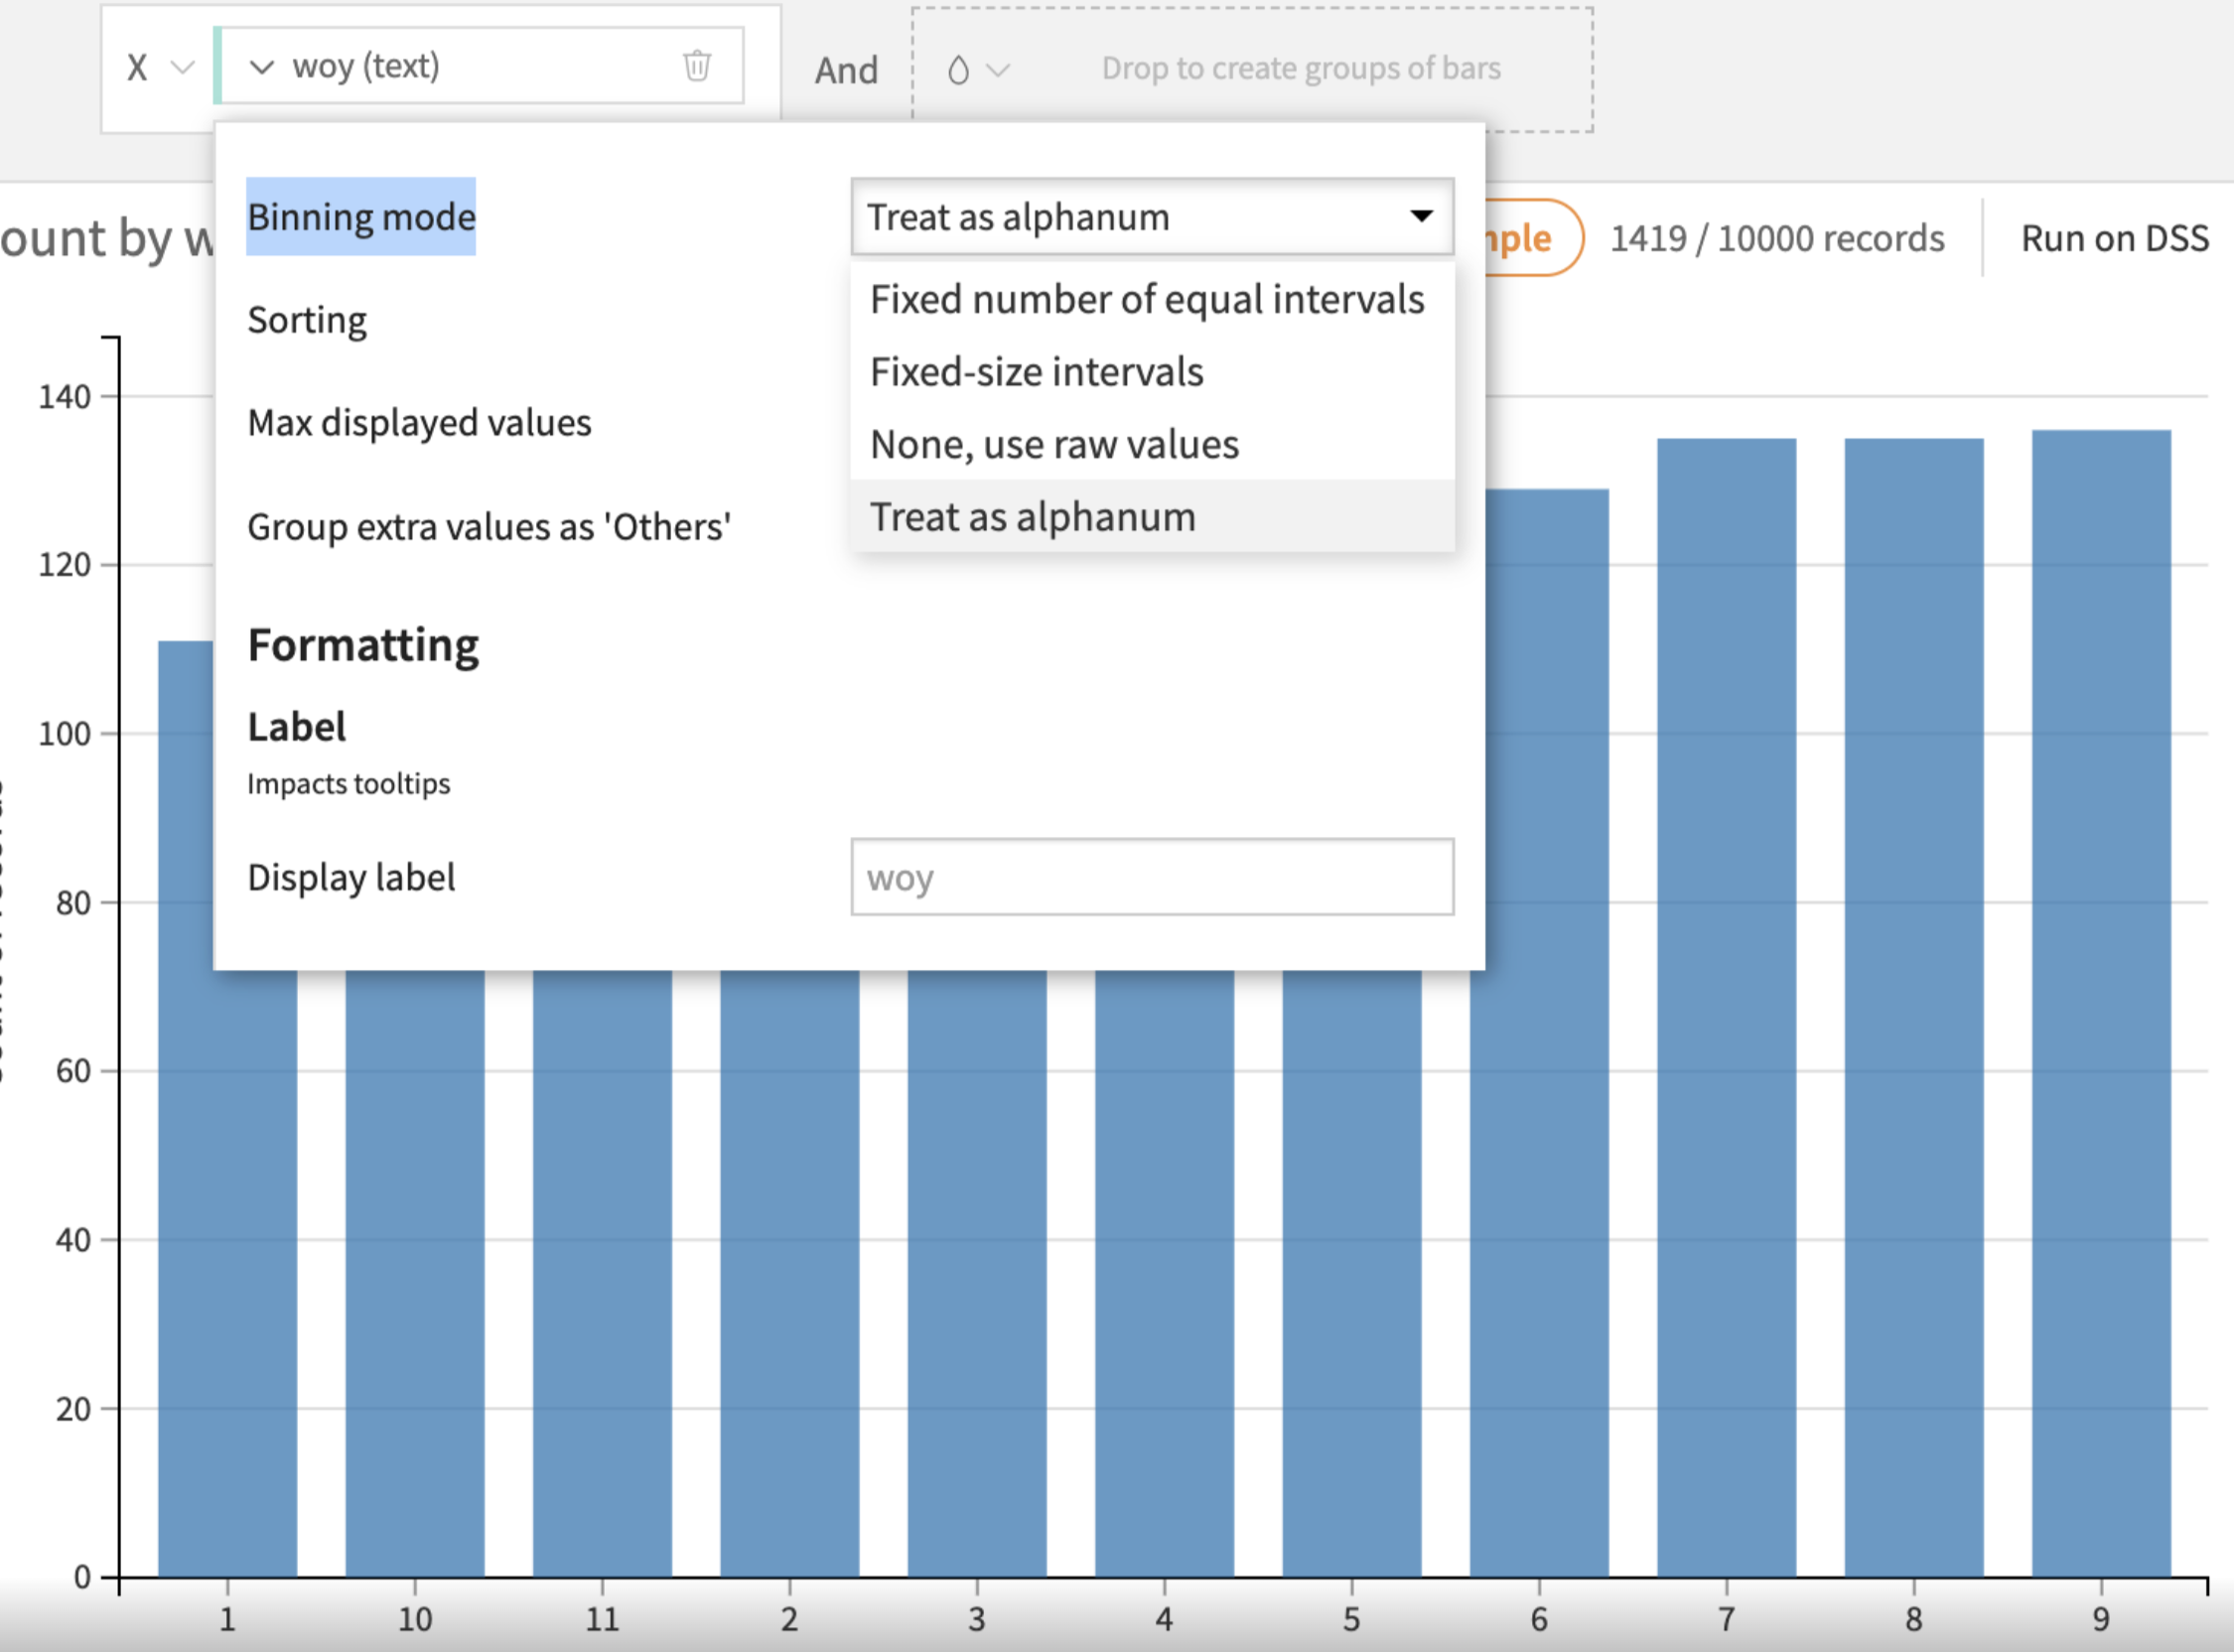The image size is (2234, 1652).
Task: Open the Binning mode combo box
Action: click(1151, 217)
